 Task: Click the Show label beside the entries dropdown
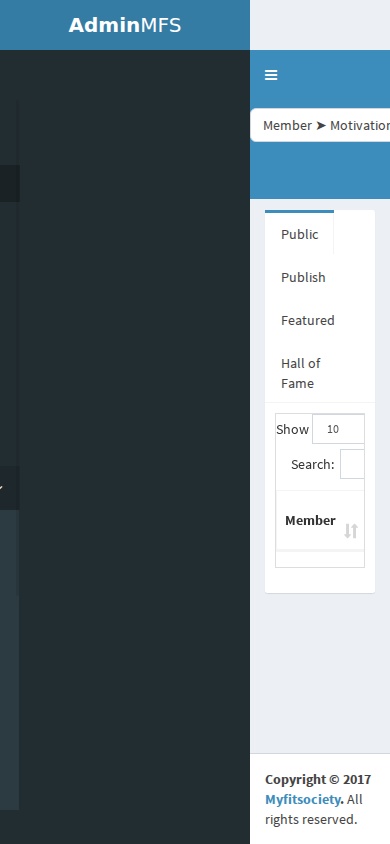[x=292, y=430]
